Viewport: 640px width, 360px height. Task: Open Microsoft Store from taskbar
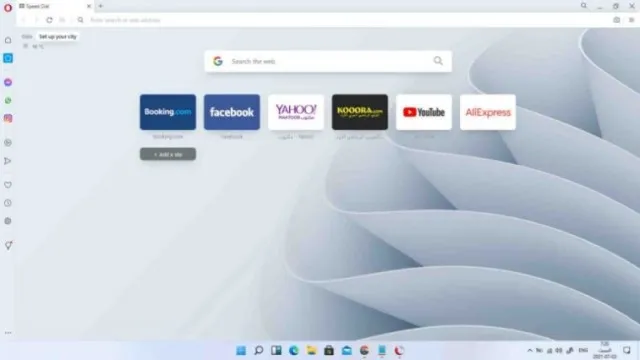point(329,350)
